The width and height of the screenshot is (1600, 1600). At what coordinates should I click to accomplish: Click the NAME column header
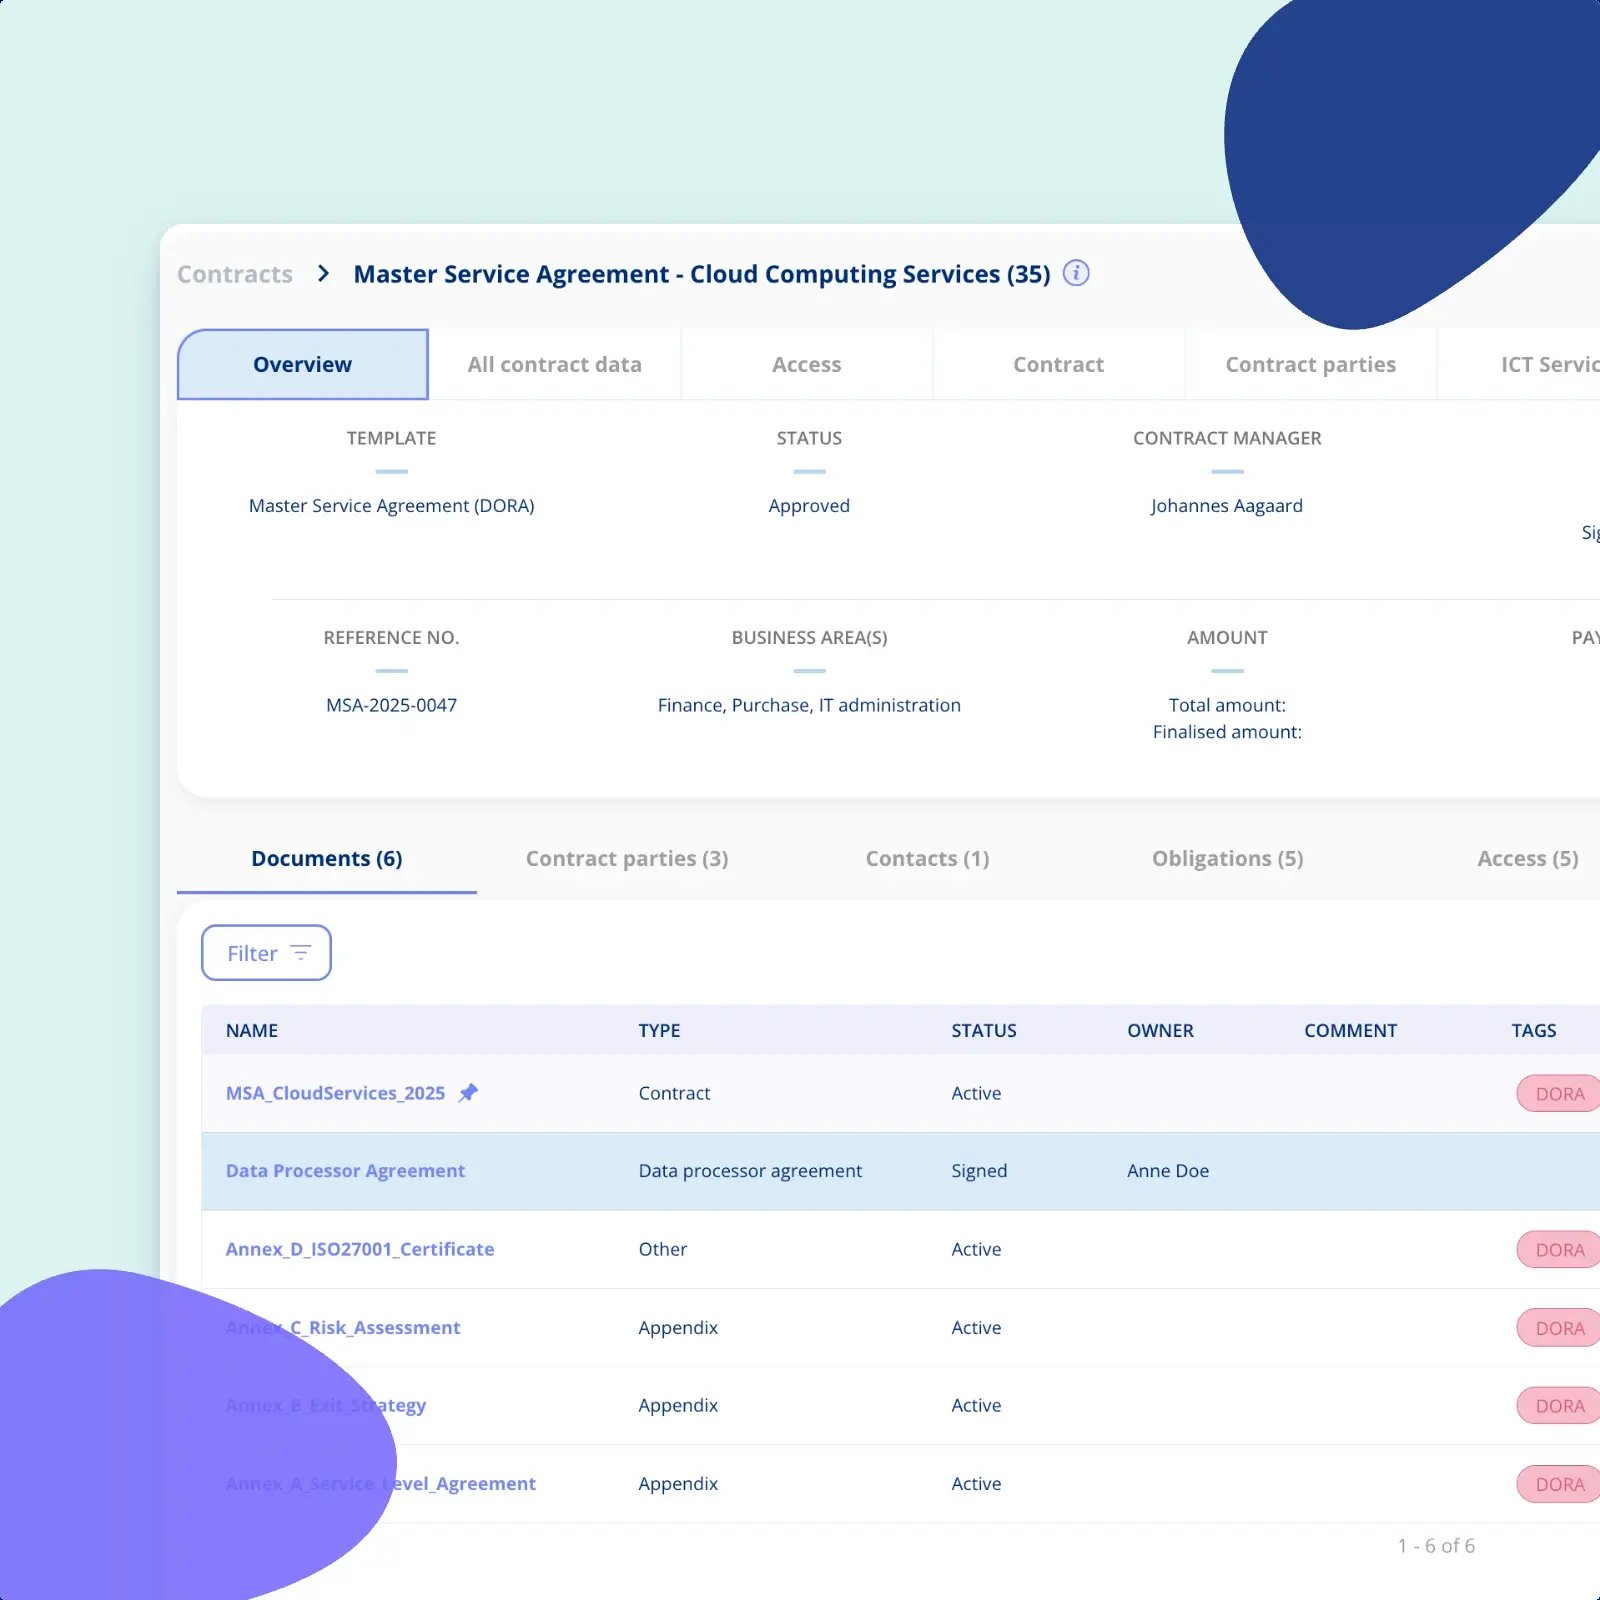coord(252,1030)
